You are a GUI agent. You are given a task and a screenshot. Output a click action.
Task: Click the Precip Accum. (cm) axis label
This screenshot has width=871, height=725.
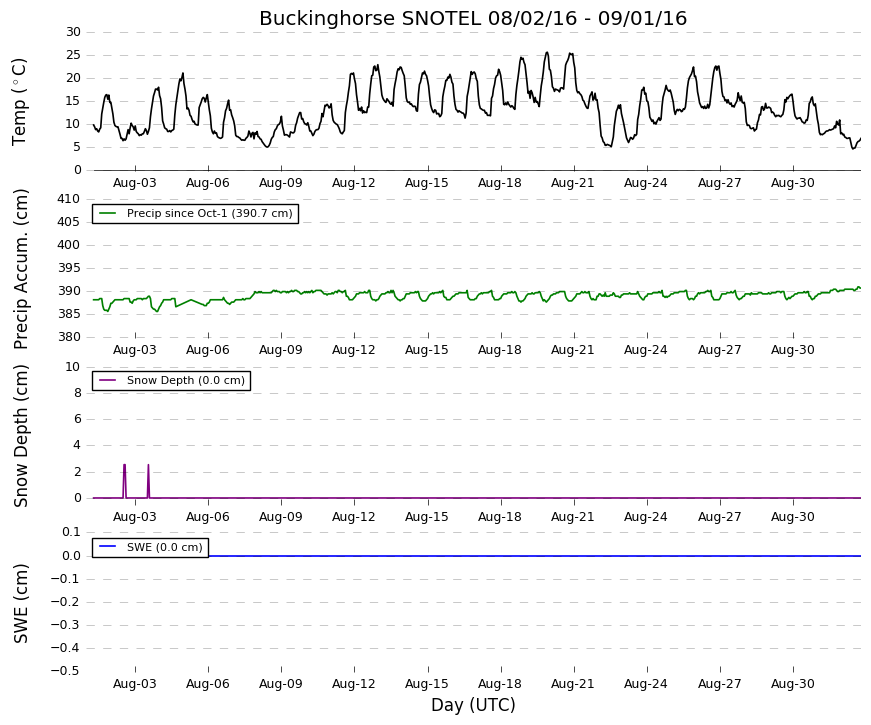(x=20, y=269)
